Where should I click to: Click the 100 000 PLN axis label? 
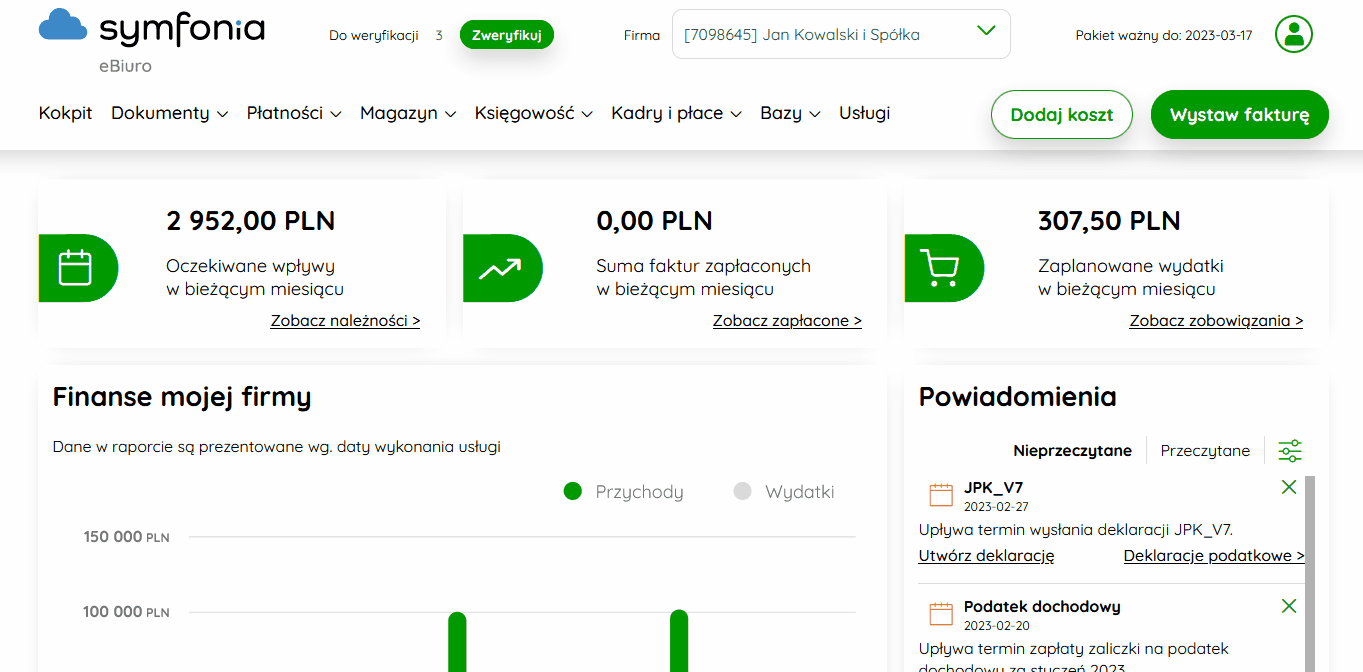(x=126, y=612)
